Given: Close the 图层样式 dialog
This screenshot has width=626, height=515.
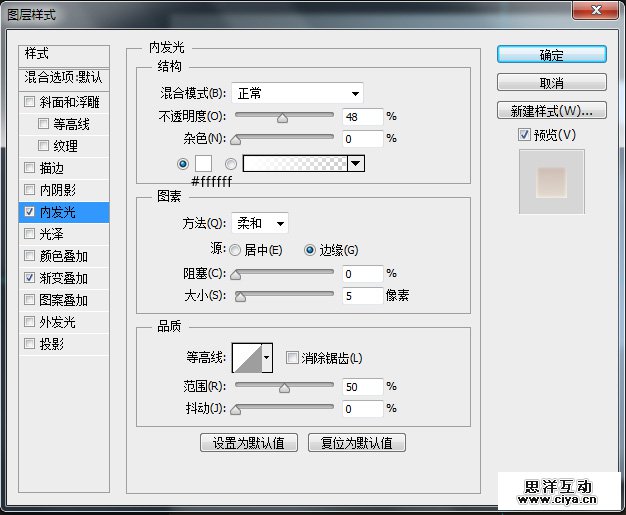Looking at the screenshot, I should [596, 10].
